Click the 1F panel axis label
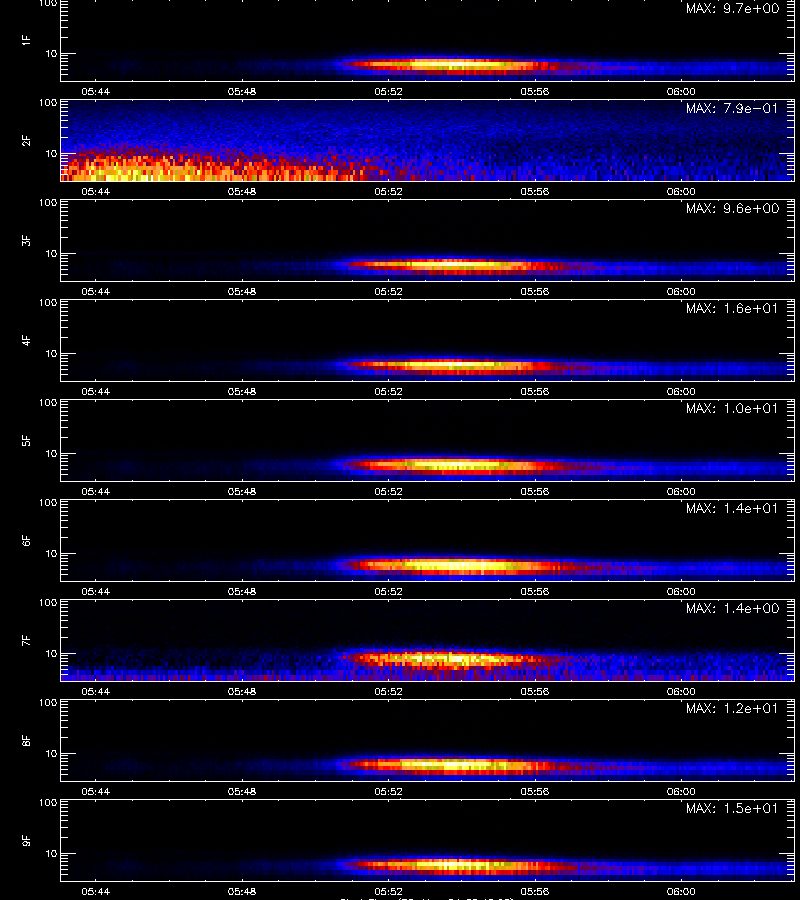800x900 pixels. (x=26, y=40)
